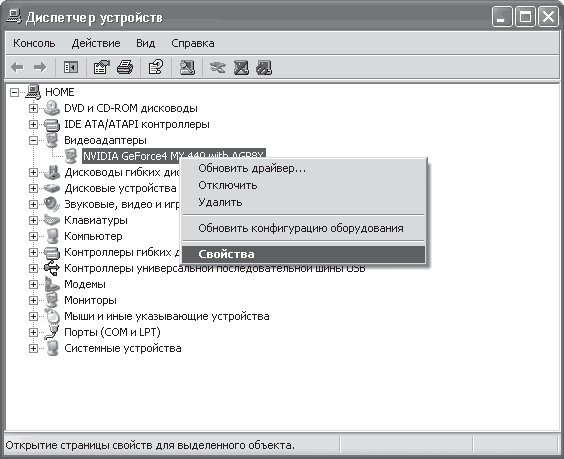The width and height of the screenshot is (564, 459).
Task: Click the uninstall device toolbar icon
Action: [241, 67]
